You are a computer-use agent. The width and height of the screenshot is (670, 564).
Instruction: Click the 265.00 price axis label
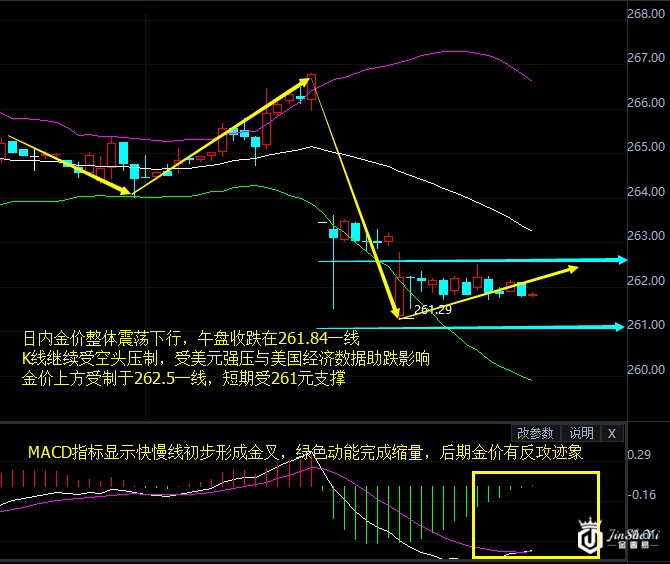pyautogui.click(x=646, y=147)
